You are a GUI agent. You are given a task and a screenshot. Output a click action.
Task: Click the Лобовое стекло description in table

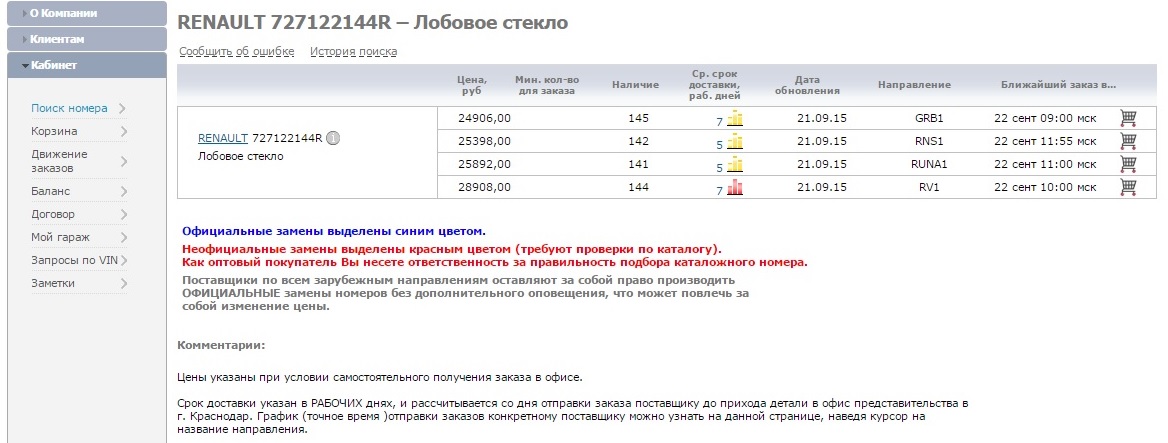coord(241,157)
